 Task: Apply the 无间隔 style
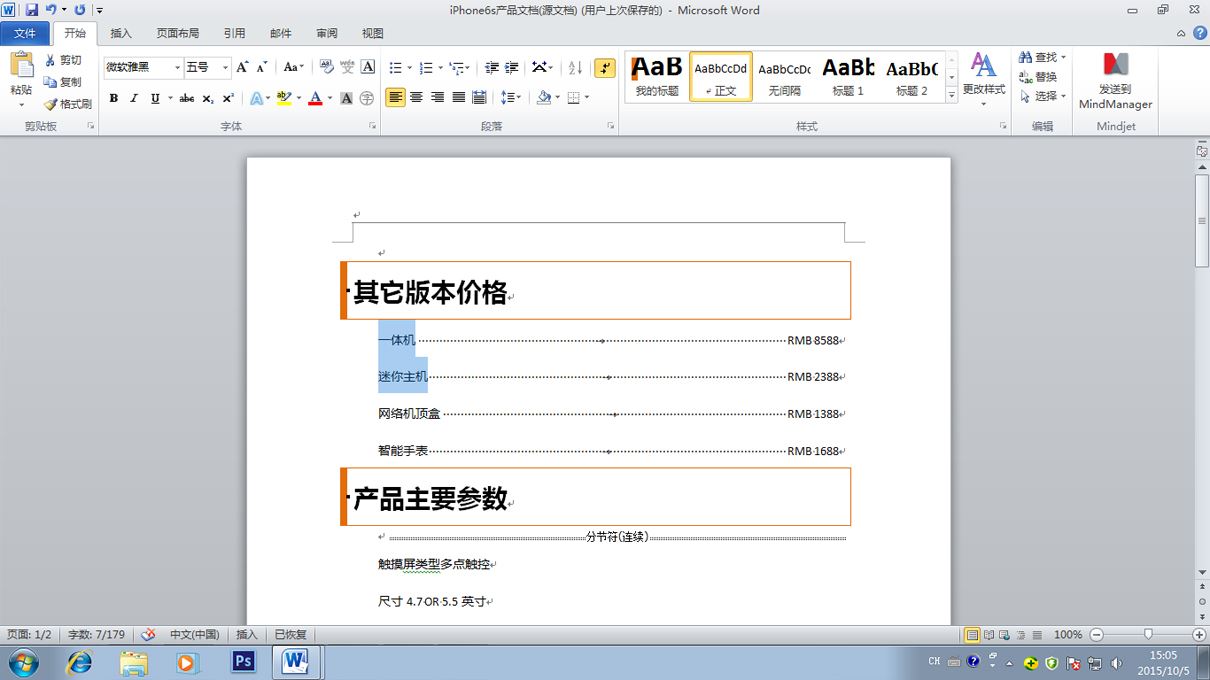pos(785,77)
